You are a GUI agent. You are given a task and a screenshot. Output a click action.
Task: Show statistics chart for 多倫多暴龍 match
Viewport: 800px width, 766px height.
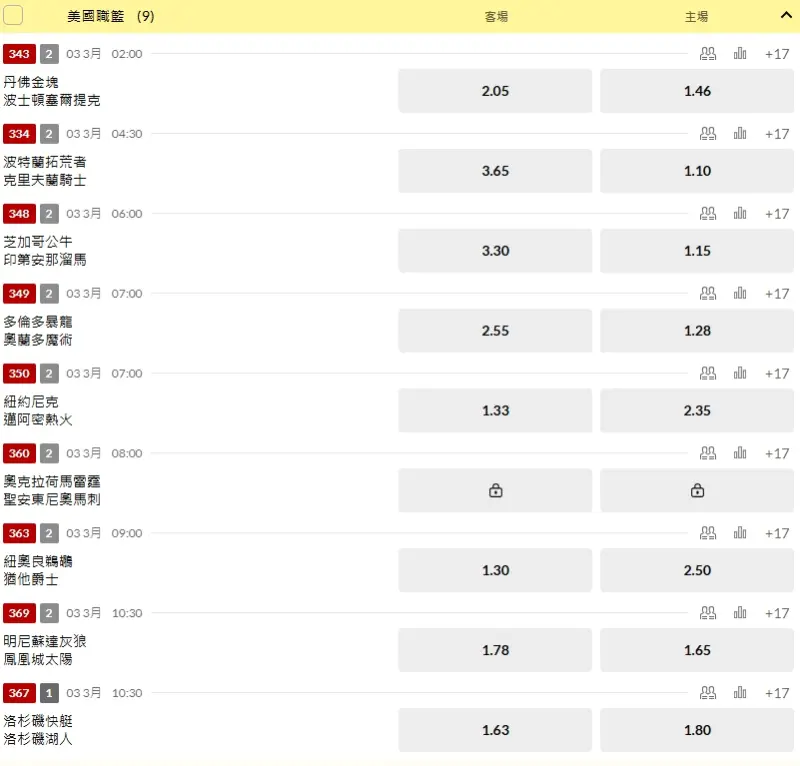coord(740,294)
